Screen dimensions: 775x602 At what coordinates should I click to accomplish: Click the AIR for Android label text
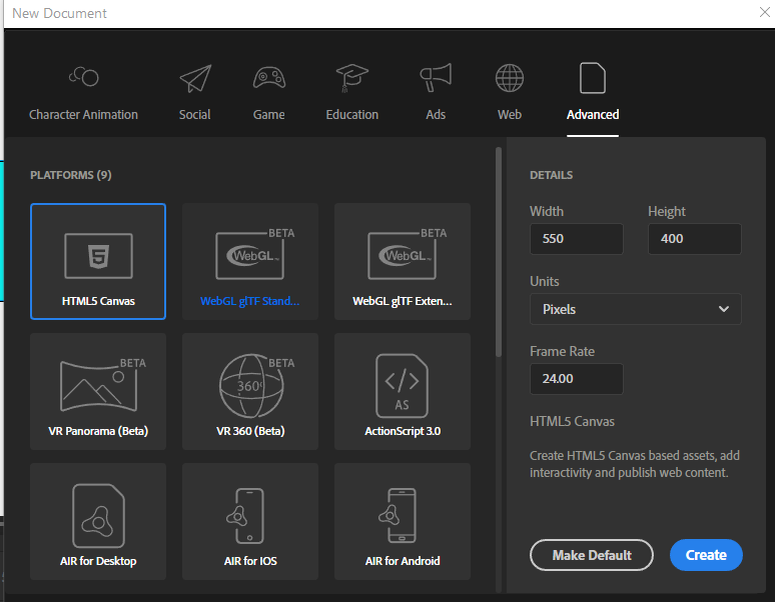[403, 561]
